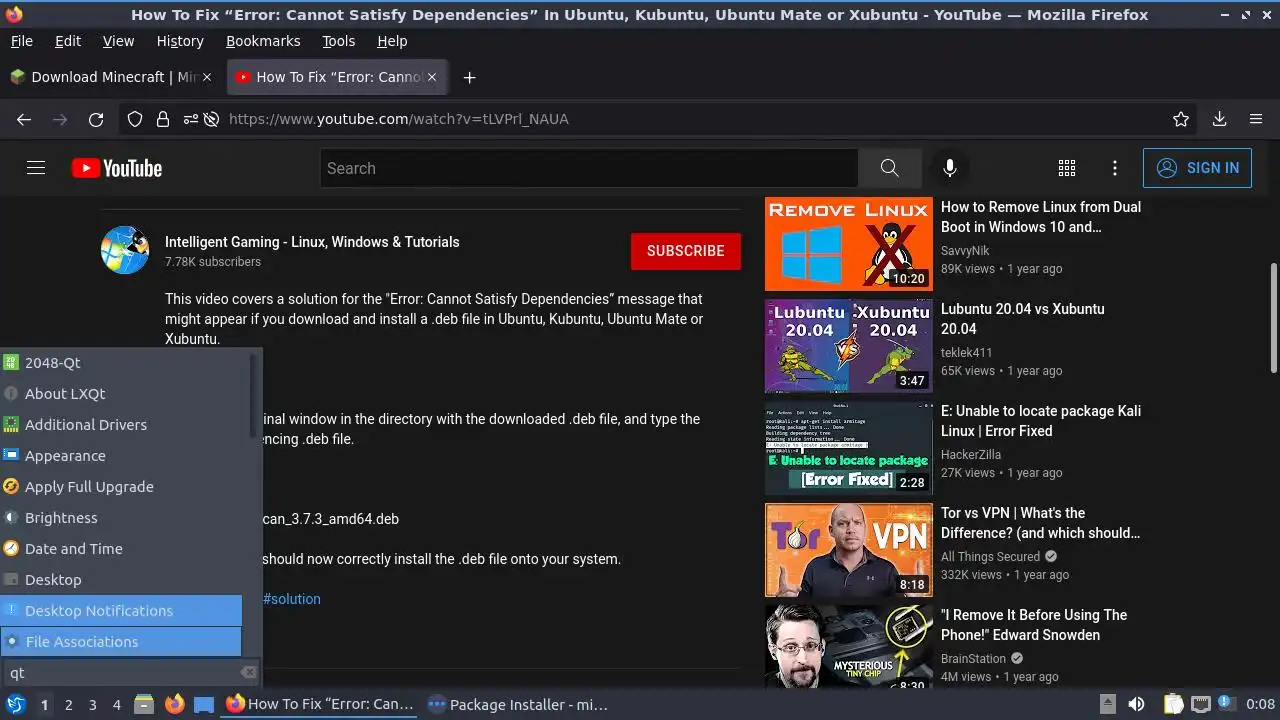Open About LXQt menu entry
Image resolution: width=1280 pixels, height=720 pixels.
[122, 394]
